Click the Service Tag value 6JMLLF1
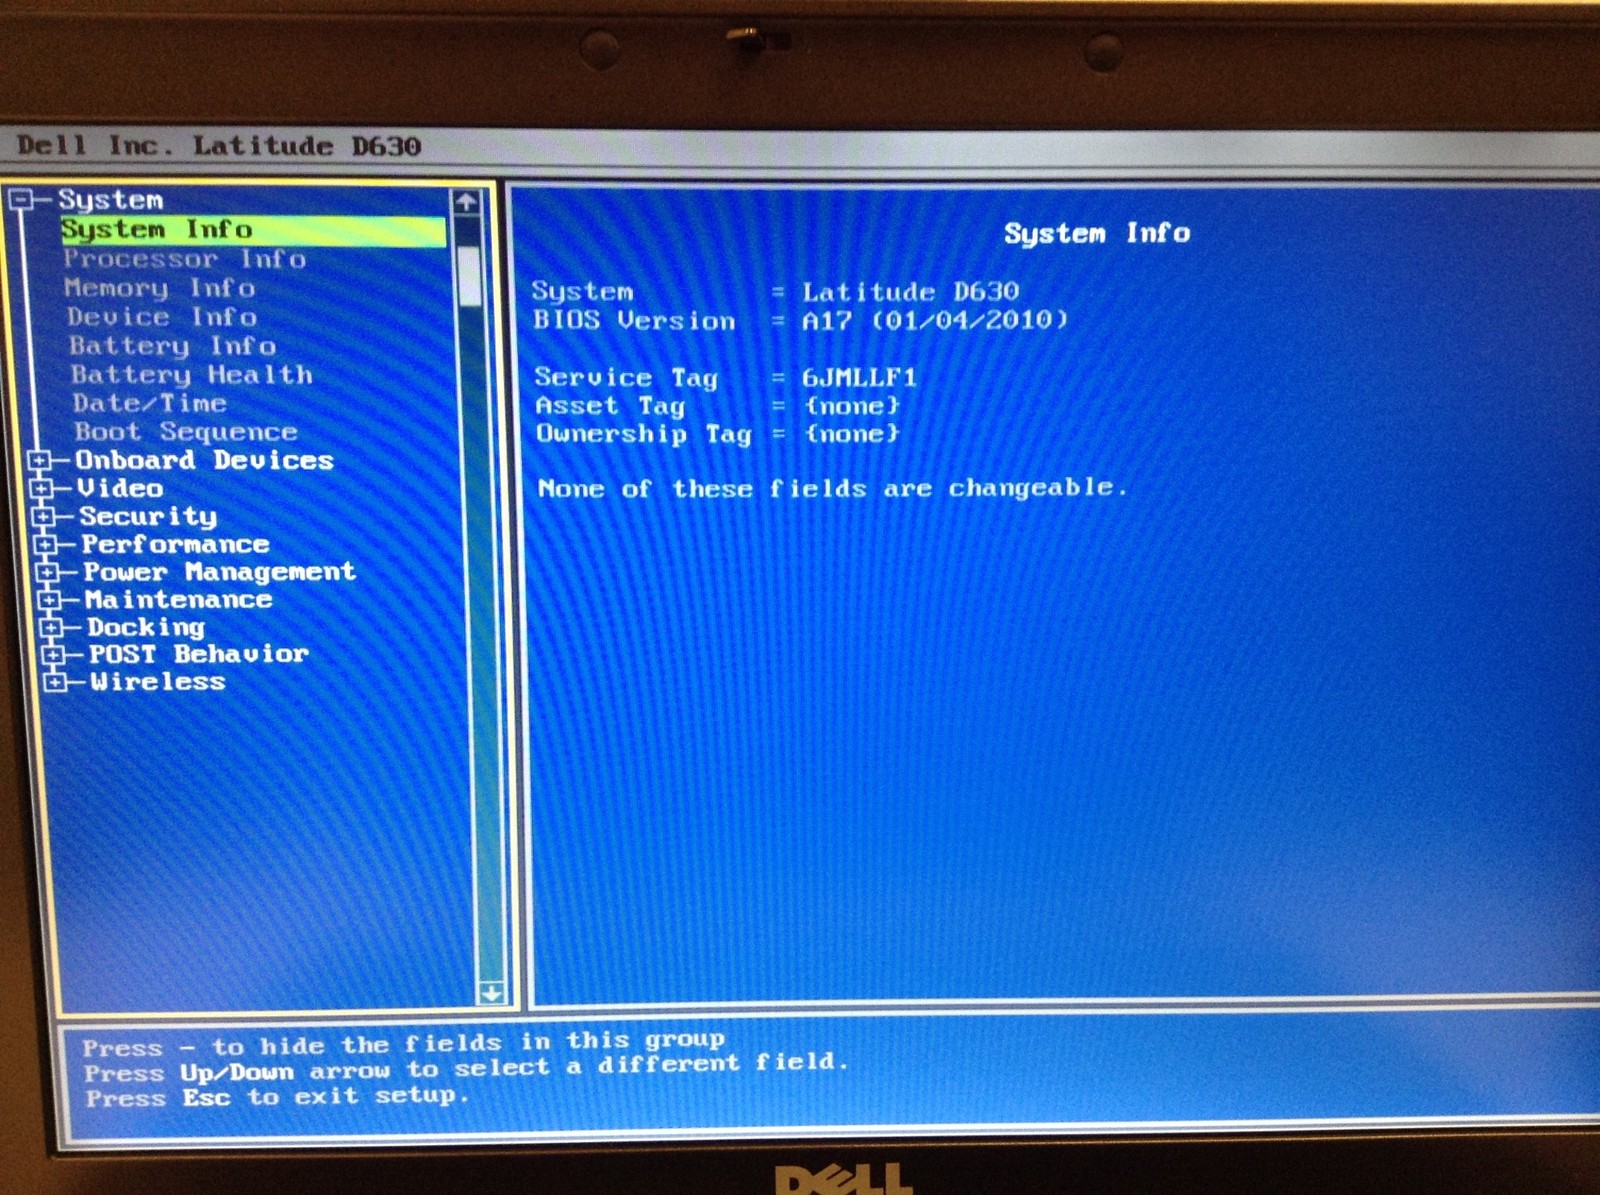Screen dimensions: 1600x1195 click(x=859, y=378)
